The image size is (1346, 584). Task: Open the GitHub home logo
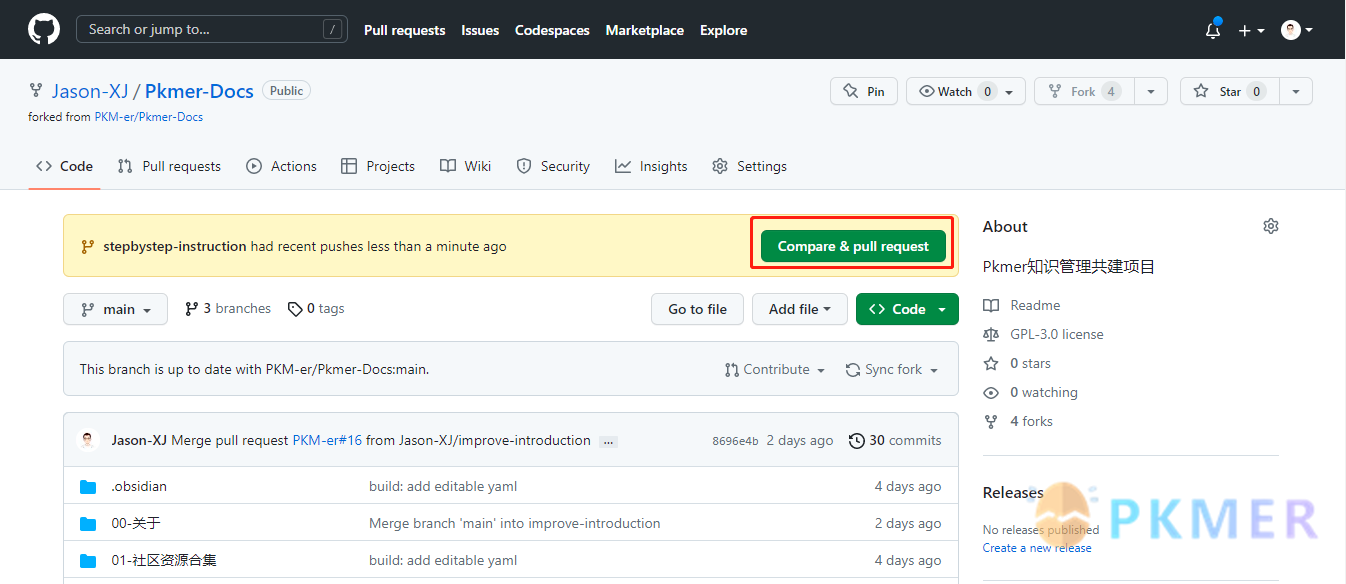pos(44,29)
